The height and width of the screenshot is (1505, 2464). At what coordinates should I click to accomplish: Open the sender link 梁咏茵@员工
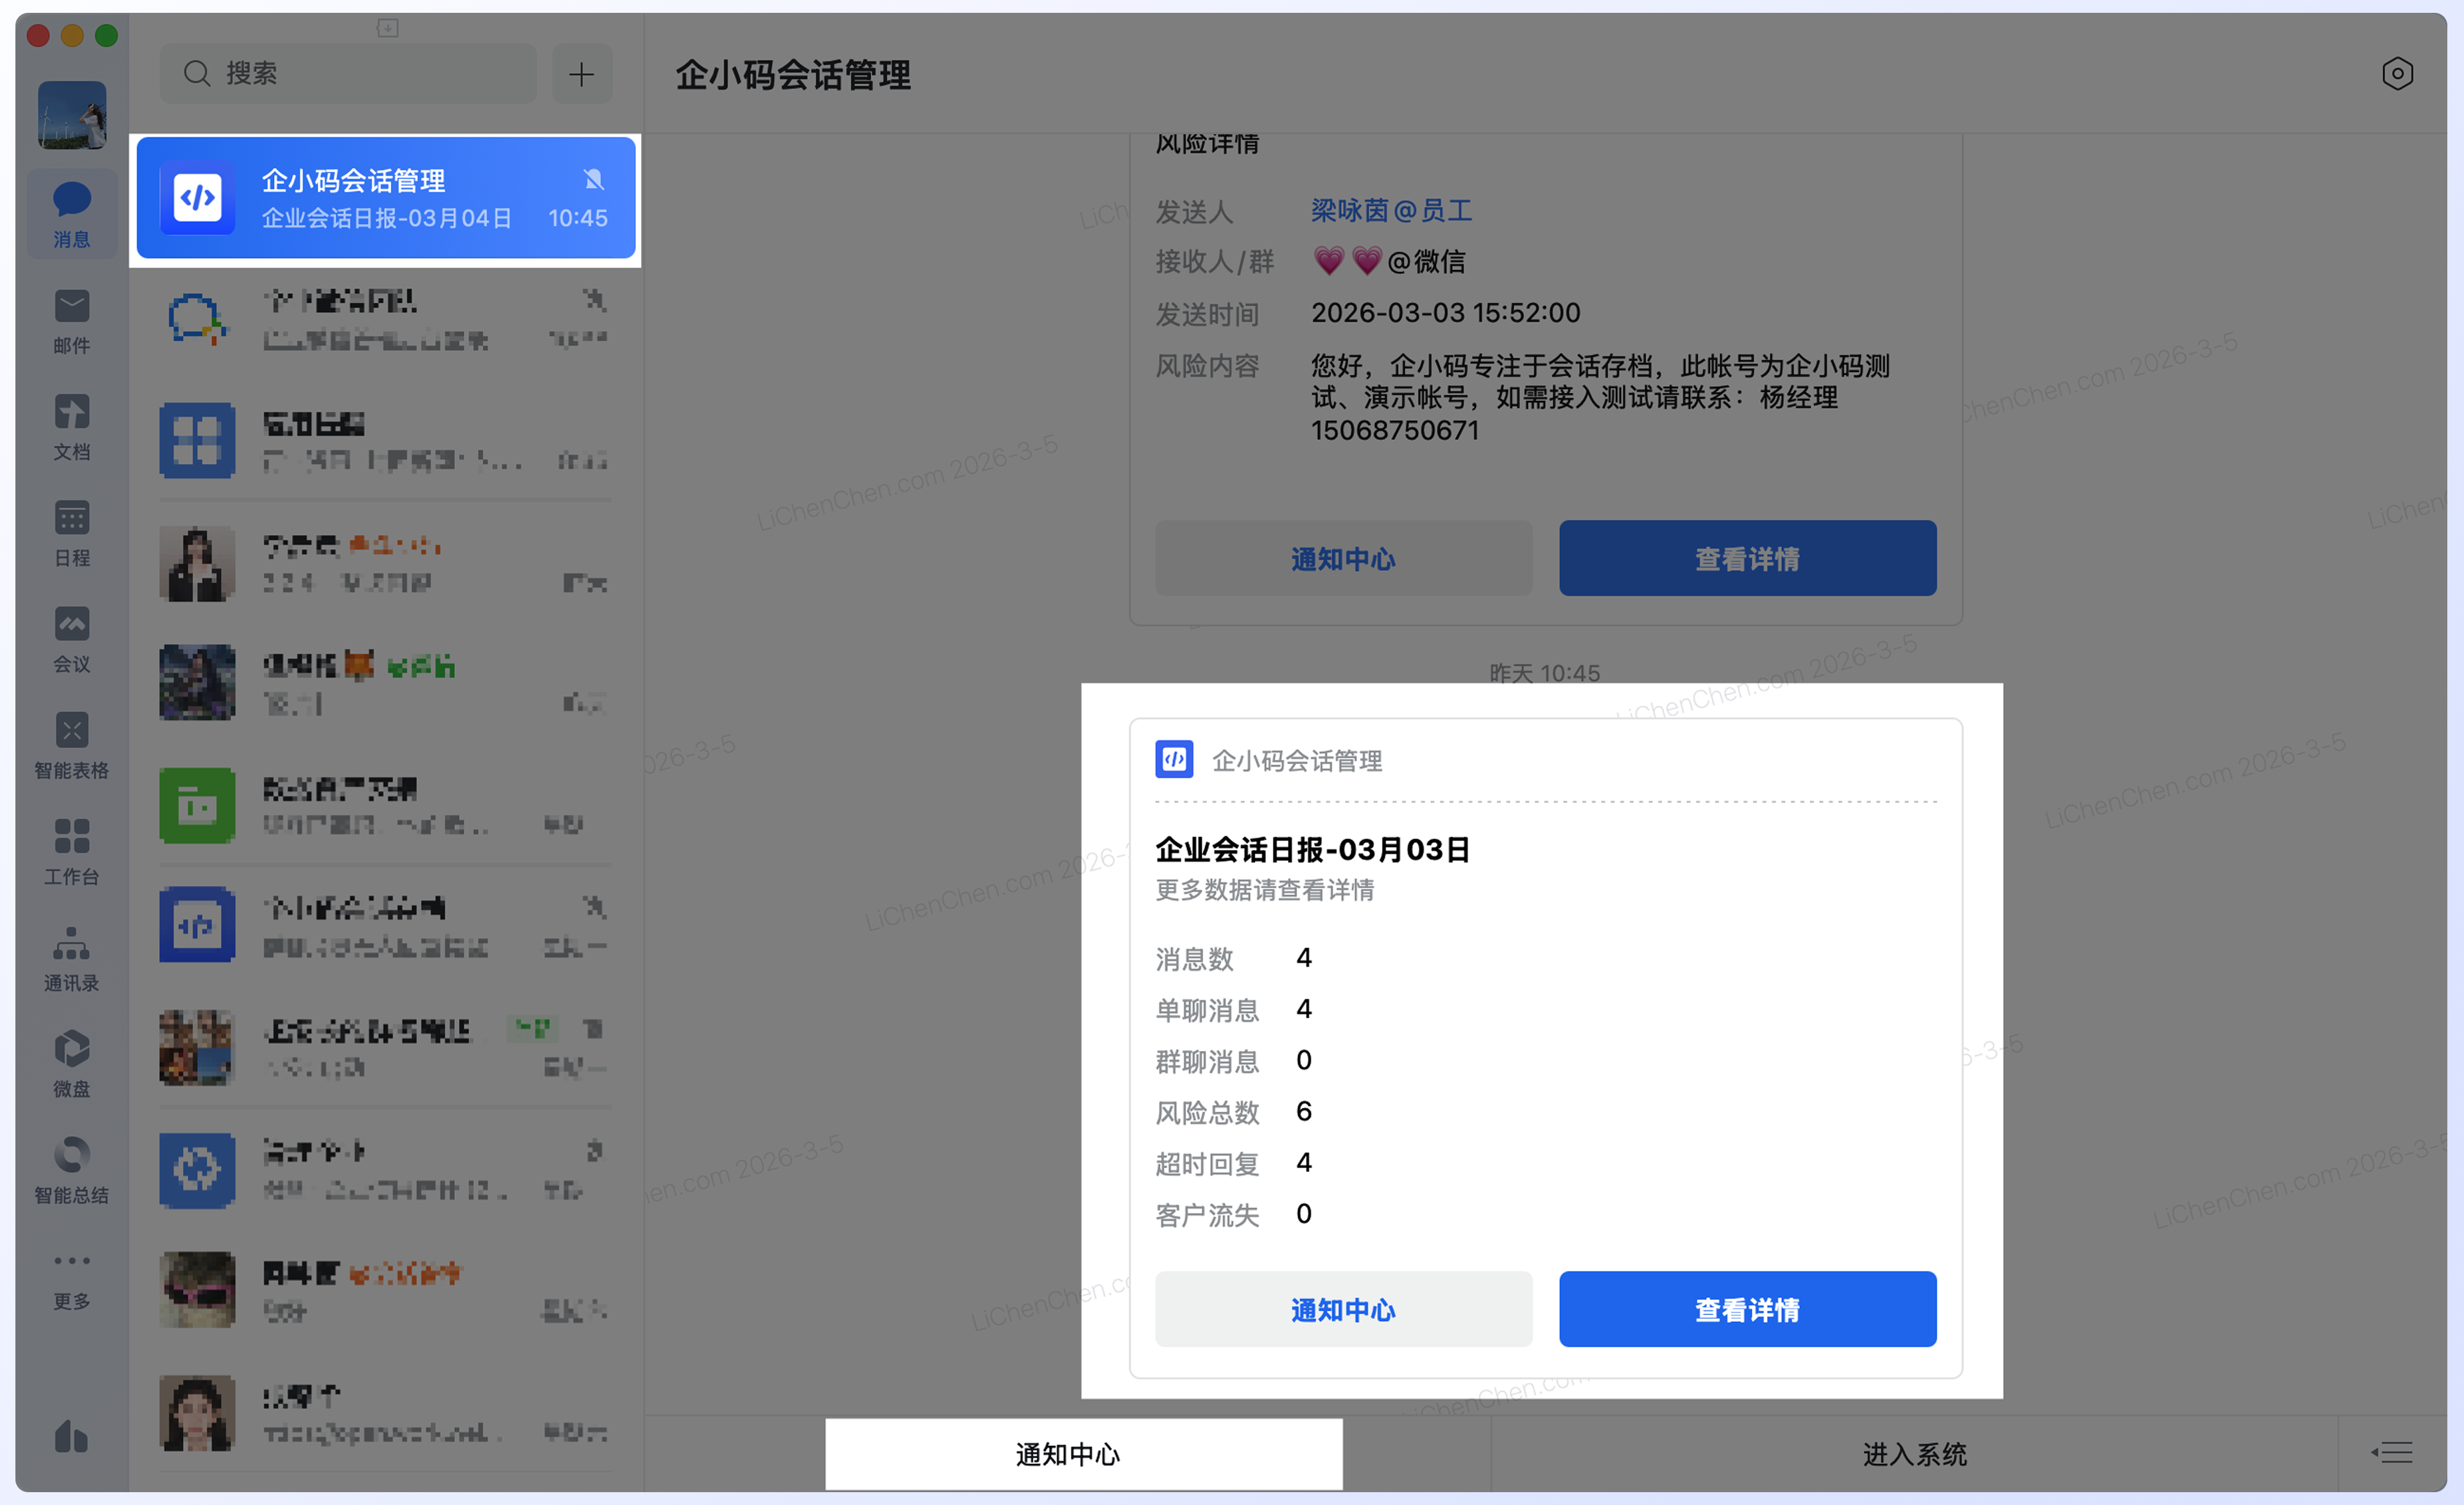pos(1391,210)
